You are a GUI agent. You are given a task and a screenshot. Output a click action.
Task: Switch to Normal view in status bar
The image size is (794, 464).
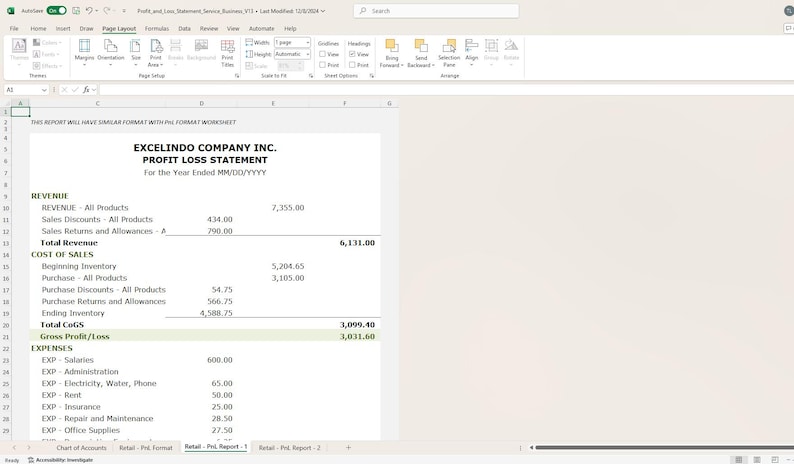coord(739,459)
